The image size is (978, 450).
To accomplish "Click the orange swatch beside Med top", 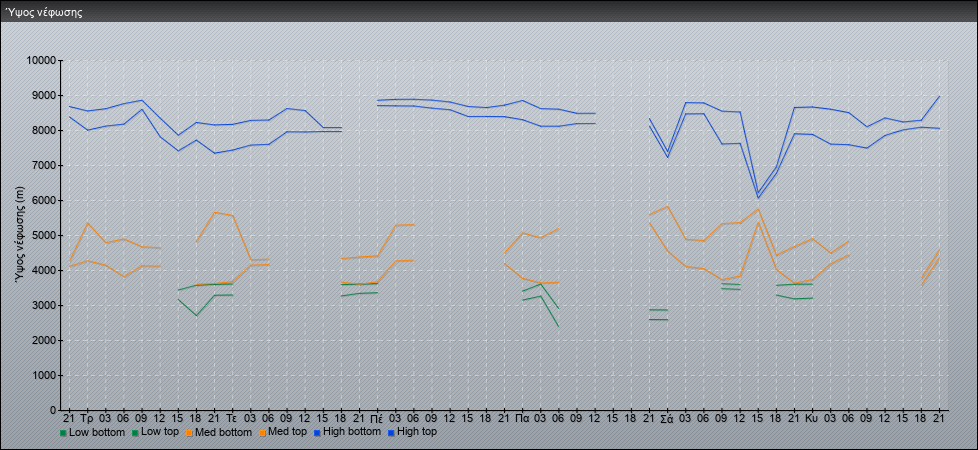I will coord(261,433).
